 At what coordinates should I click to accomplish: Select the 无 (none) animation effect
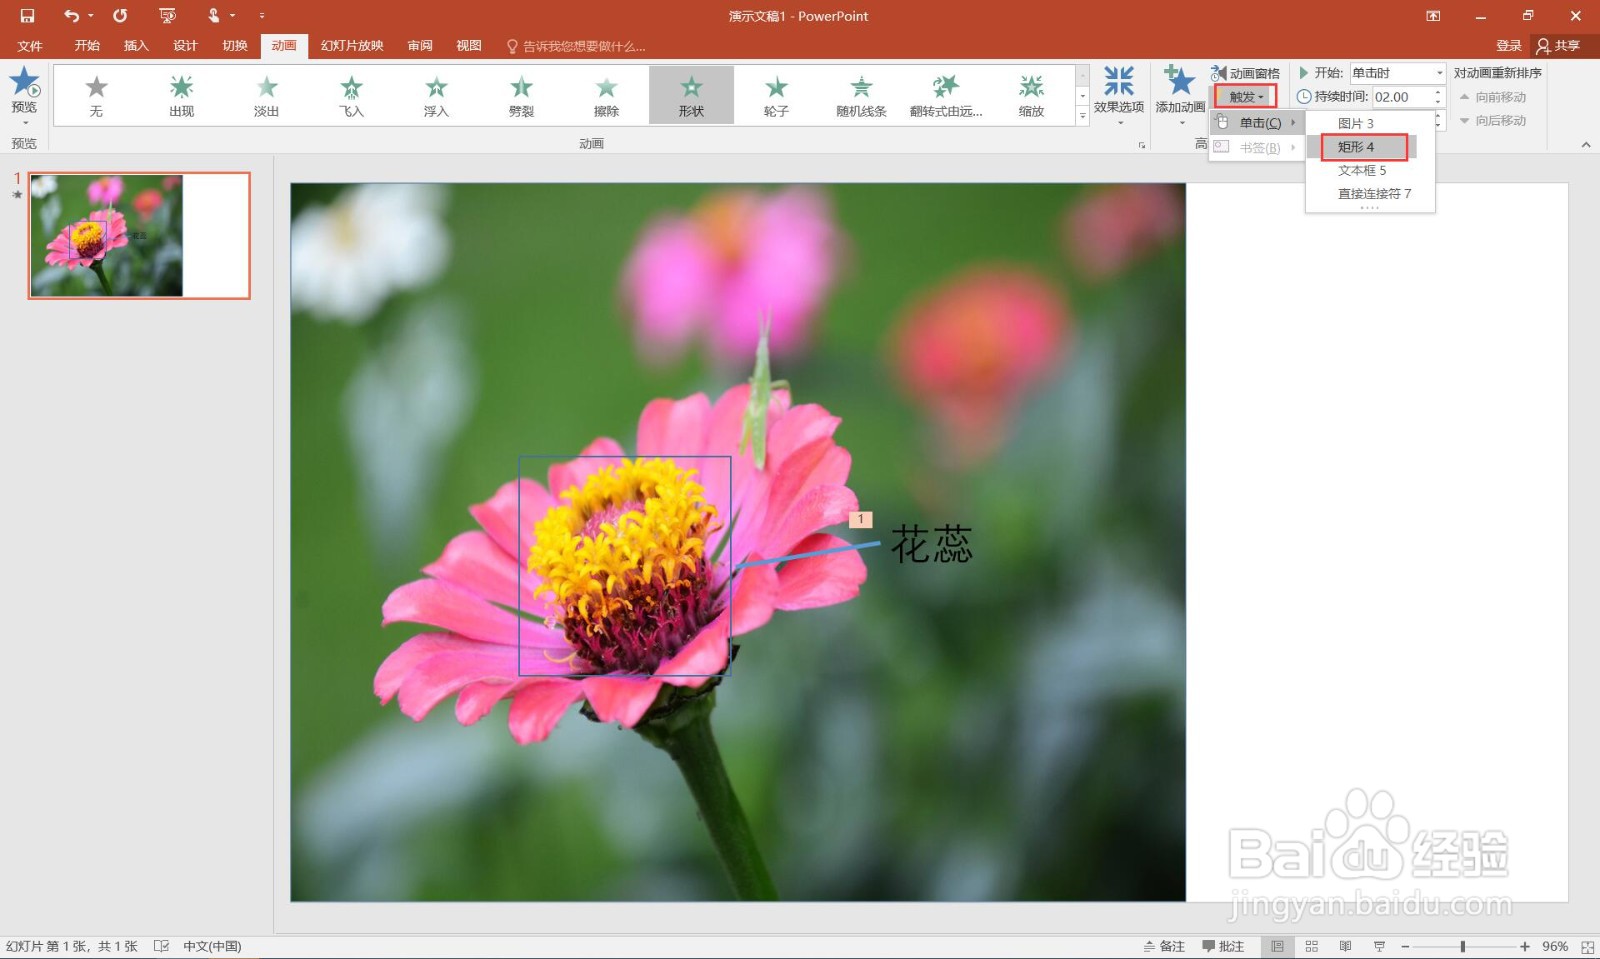[96, 95]
